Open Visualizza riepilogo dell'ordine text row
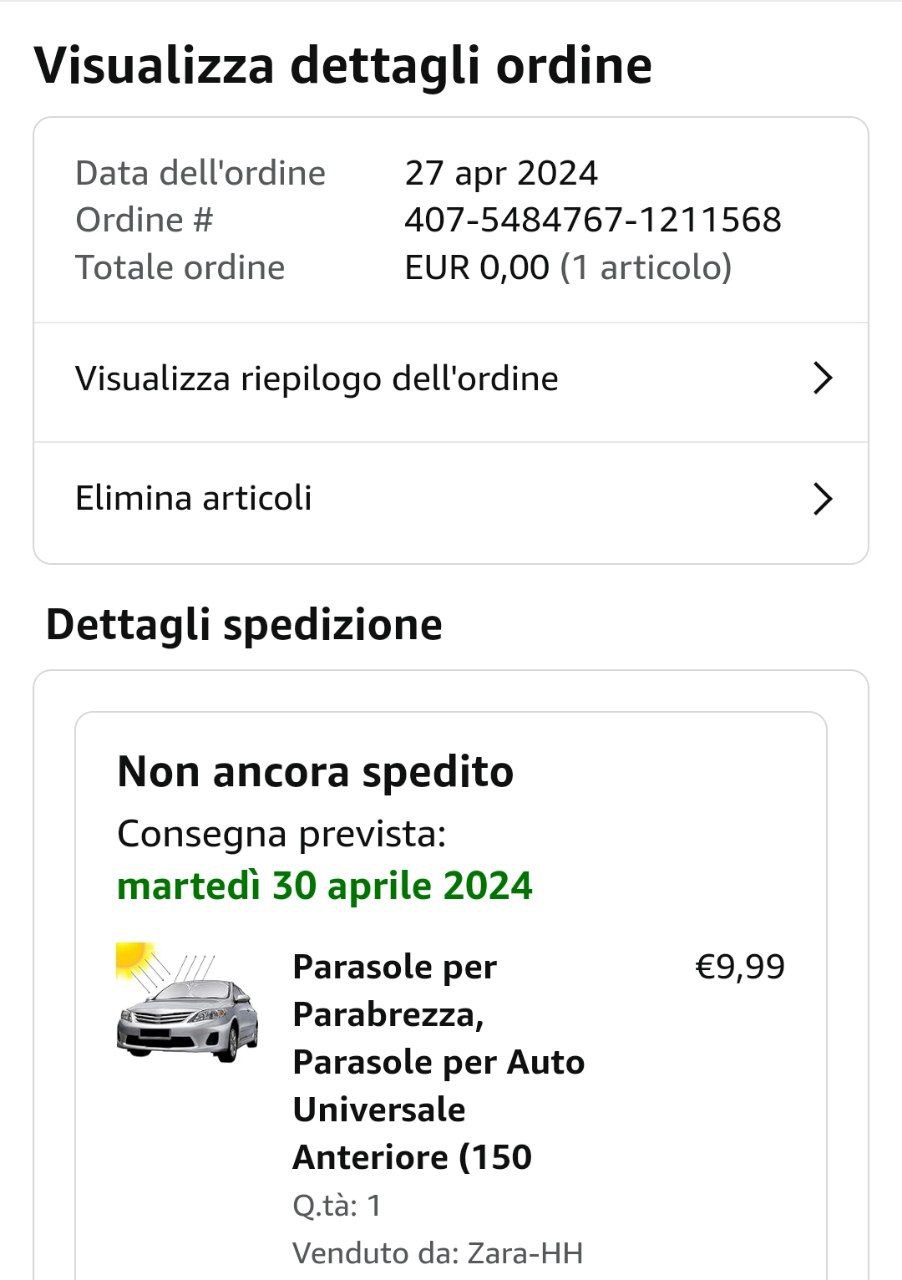The height and width of the screenshot is (1280, 902). [316, 379]
